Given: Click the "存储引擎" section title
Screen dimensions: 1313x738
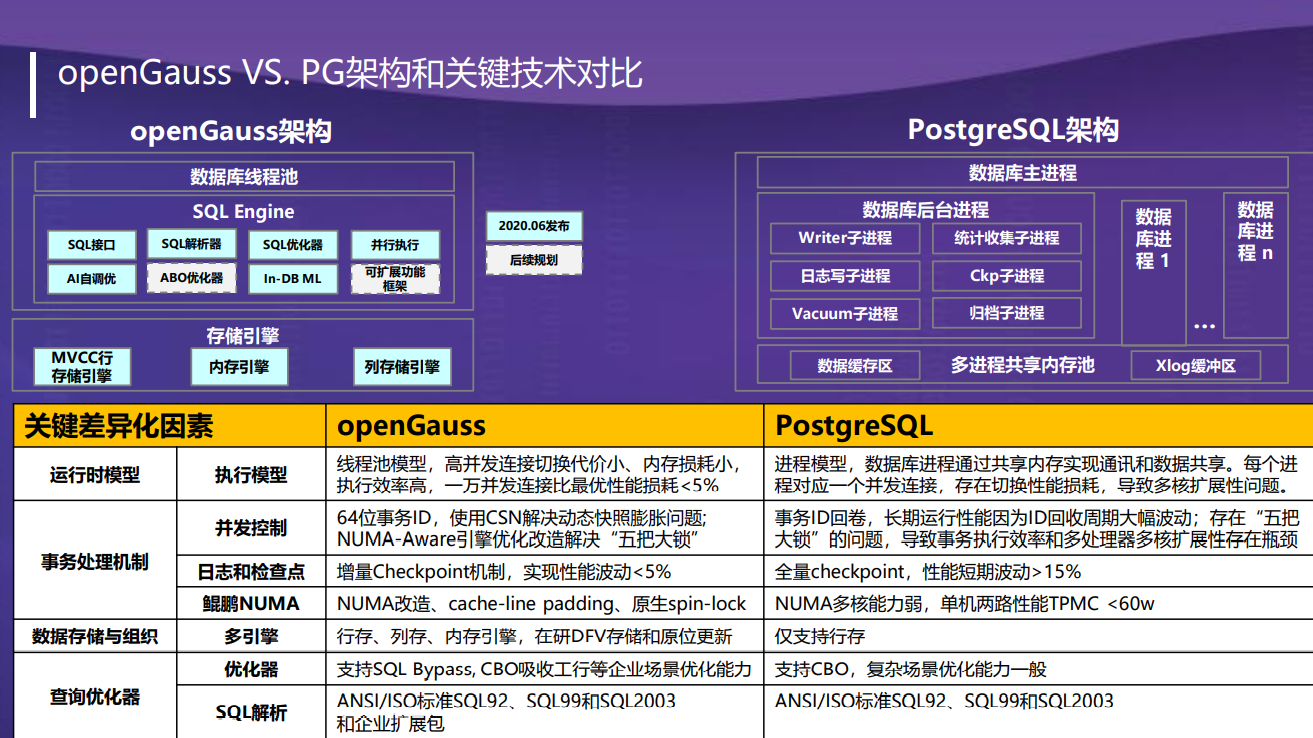Looking at the screenshot, I should 243,336.
